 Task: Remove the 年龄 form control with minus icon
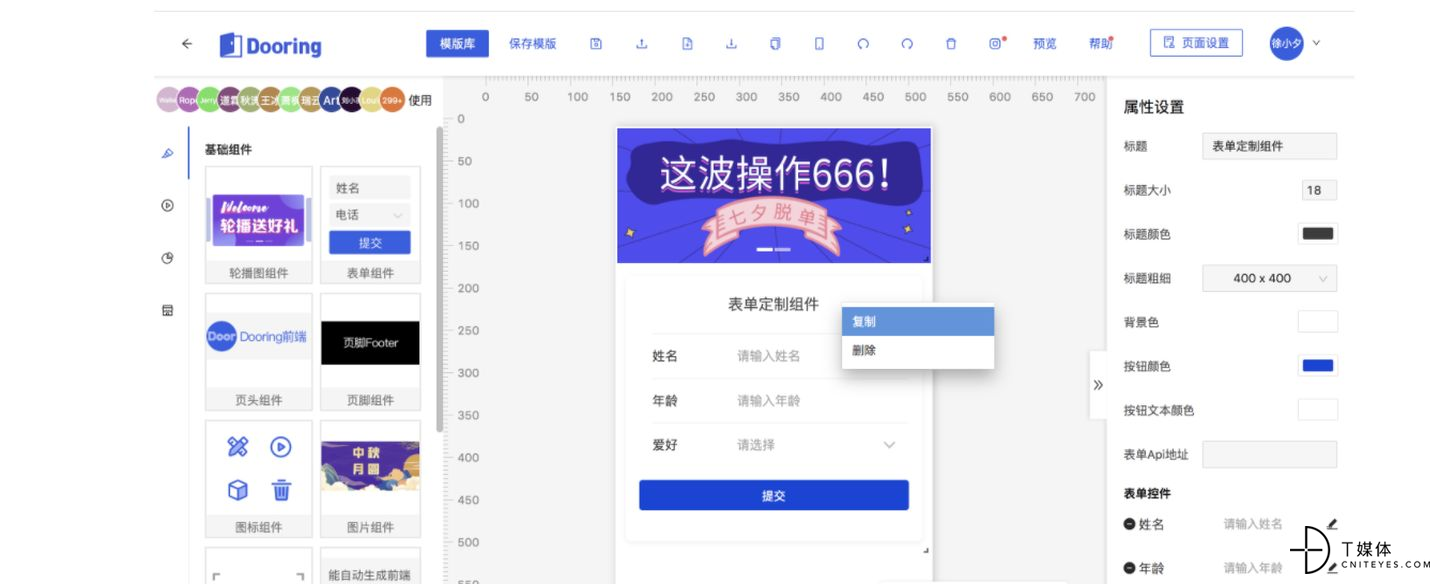(1130, 568)
